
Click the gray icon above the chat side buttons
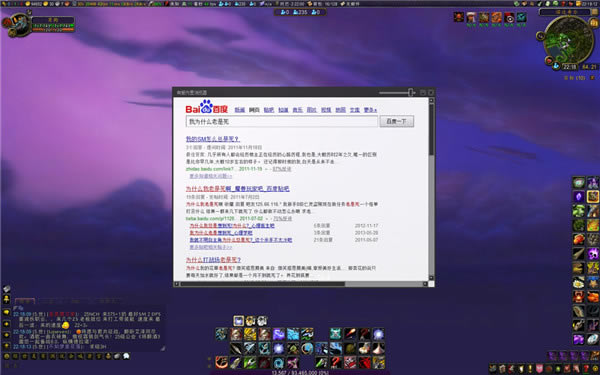[7, 289]
